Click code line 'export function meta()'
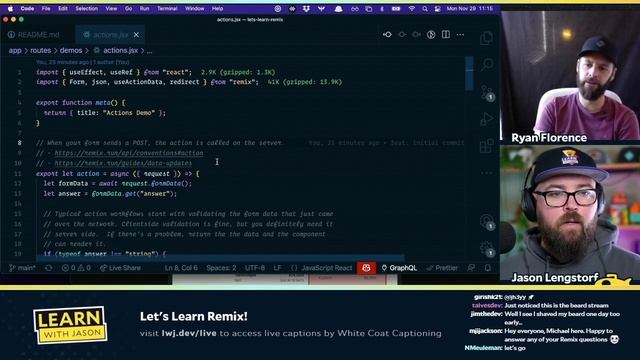 (x=80, y=102)
